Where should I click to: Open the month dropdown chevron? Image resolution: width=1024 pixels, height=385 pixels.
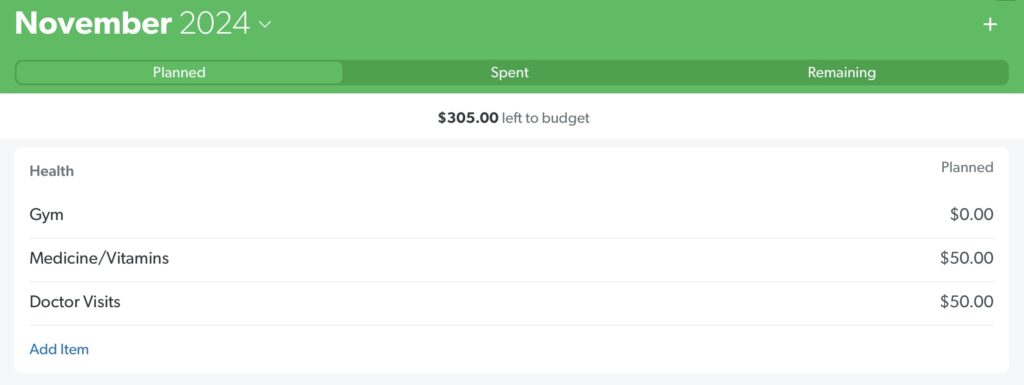click(264, 25)
